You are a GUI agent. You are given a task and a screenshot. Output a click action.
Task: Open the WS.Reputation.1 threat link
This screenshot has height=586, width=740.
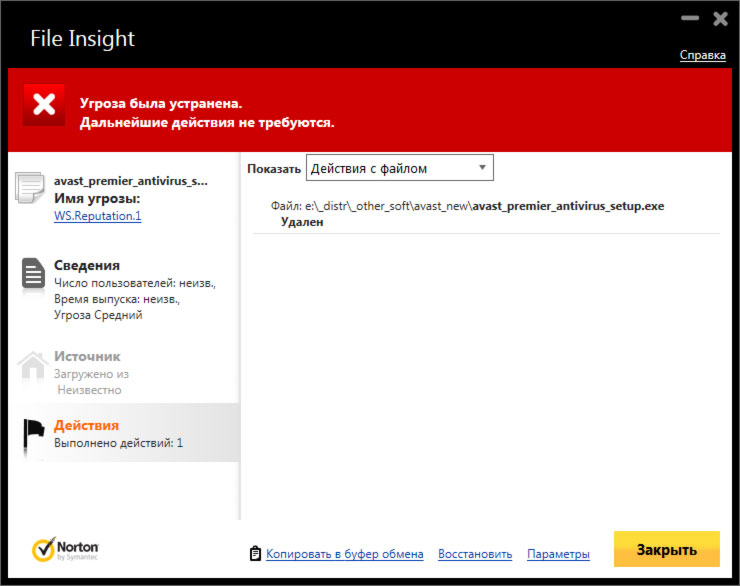97,216
